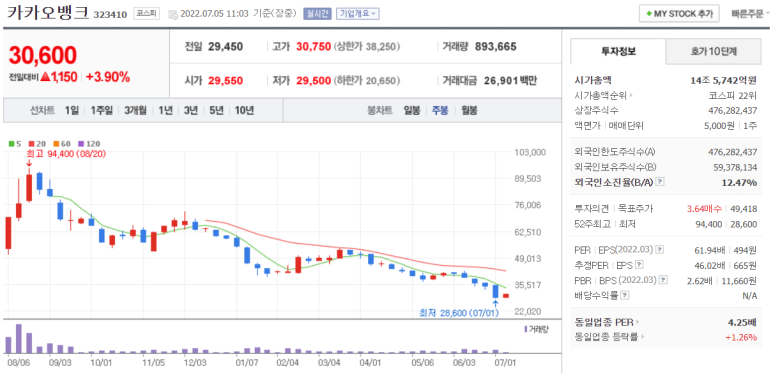Click the 시가 29,550 value
Image resolution: width=773 pixels, height=373 pixels.
click(x=225, y=80)
